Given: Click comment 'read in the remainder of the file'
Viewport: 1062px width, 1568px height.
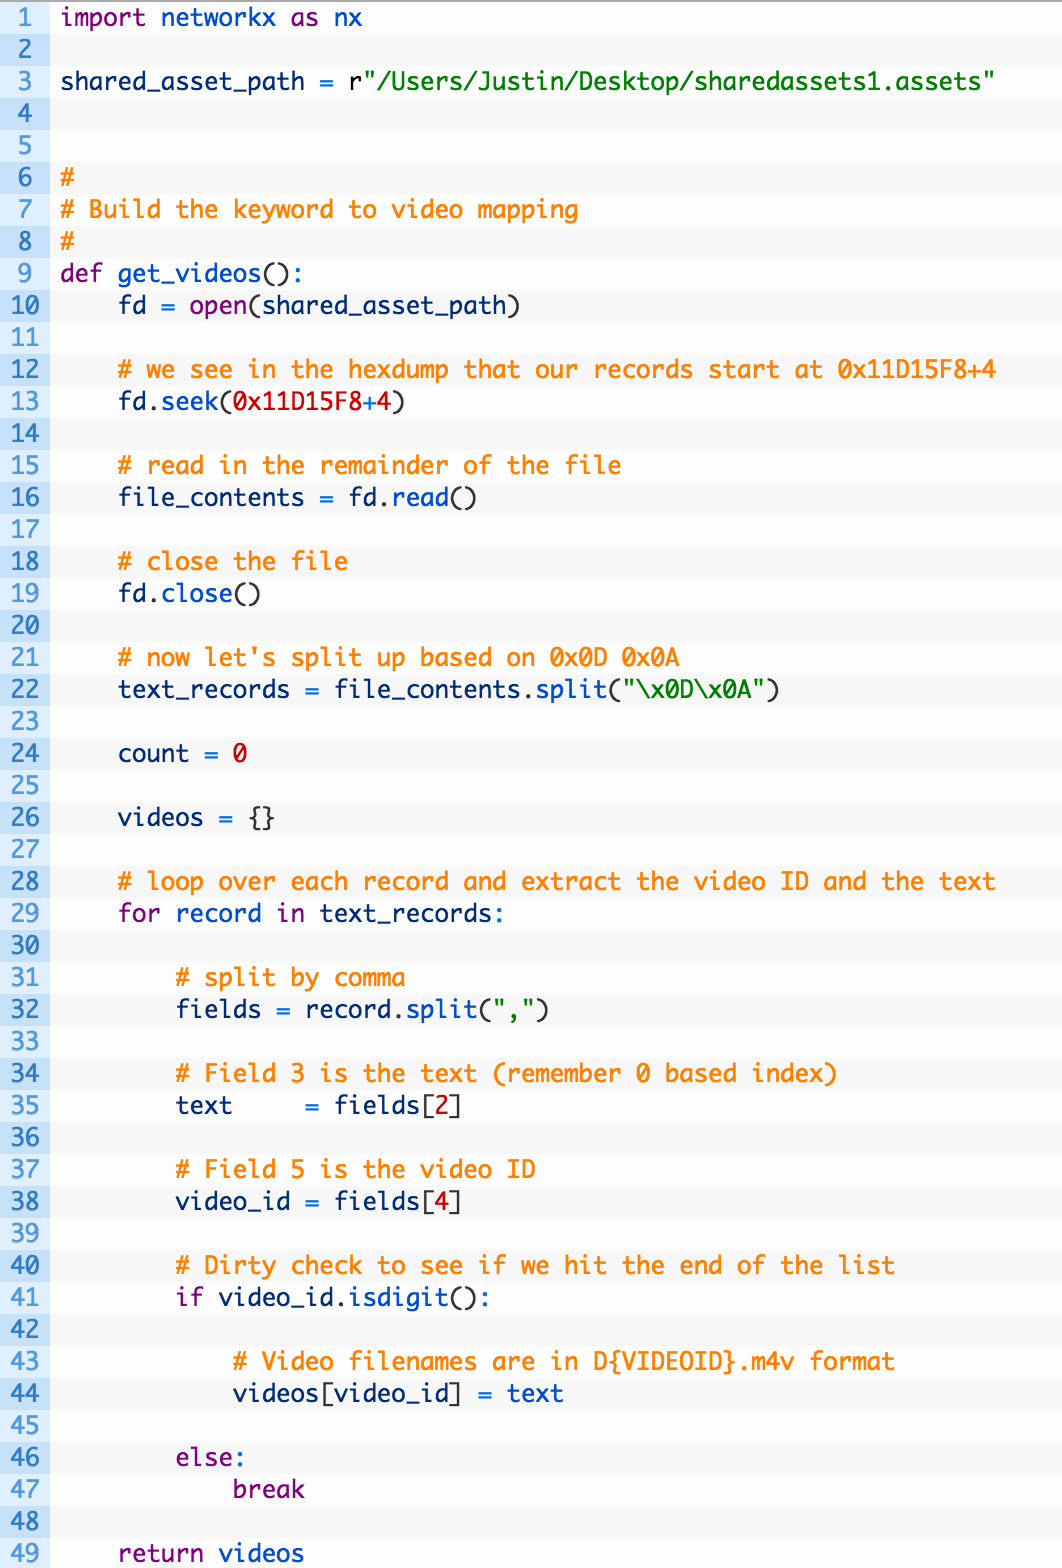Looking at the screenshot, I should (369, 466).
